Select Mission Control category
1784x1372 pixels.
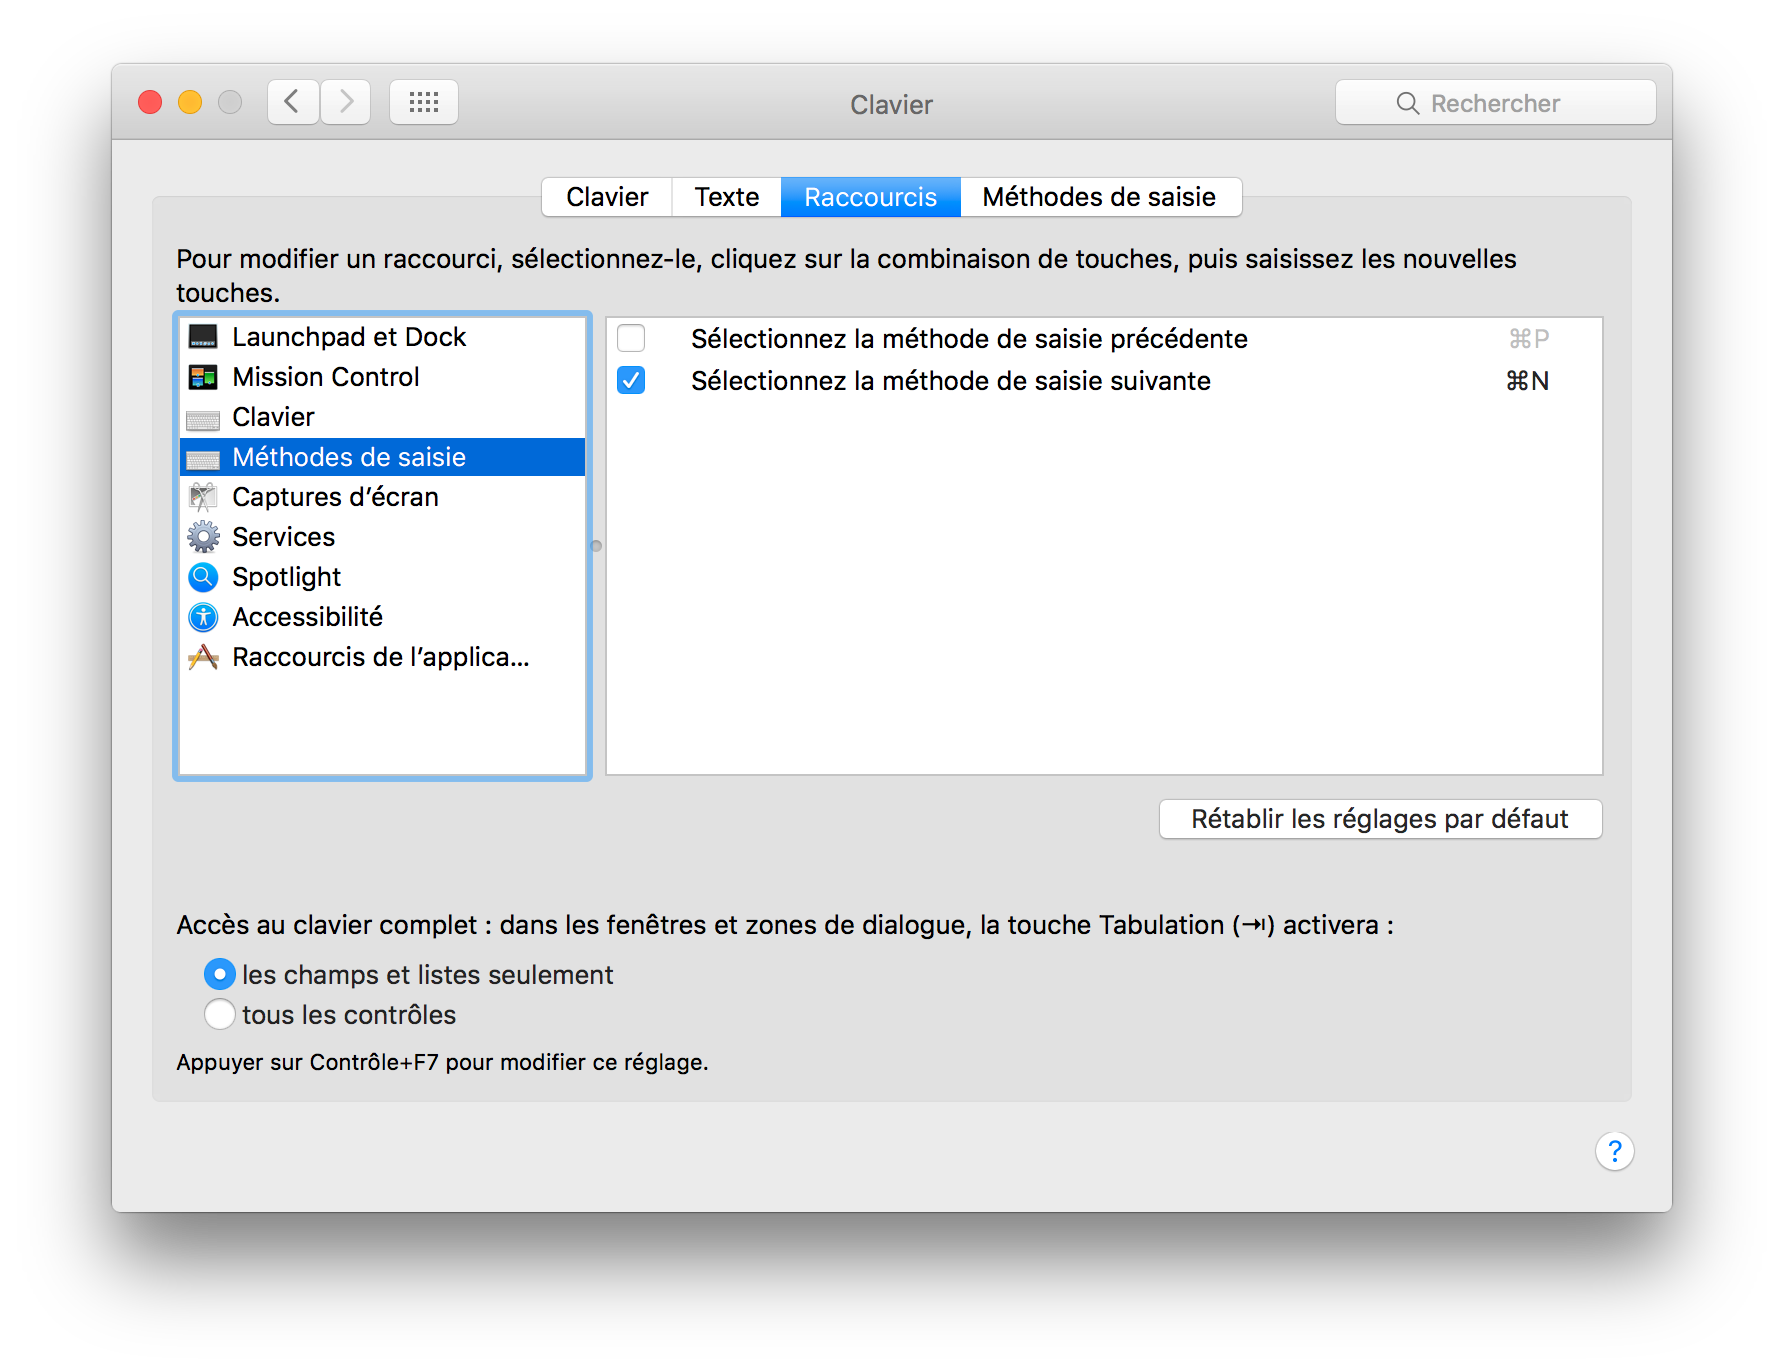click(382, 377)
